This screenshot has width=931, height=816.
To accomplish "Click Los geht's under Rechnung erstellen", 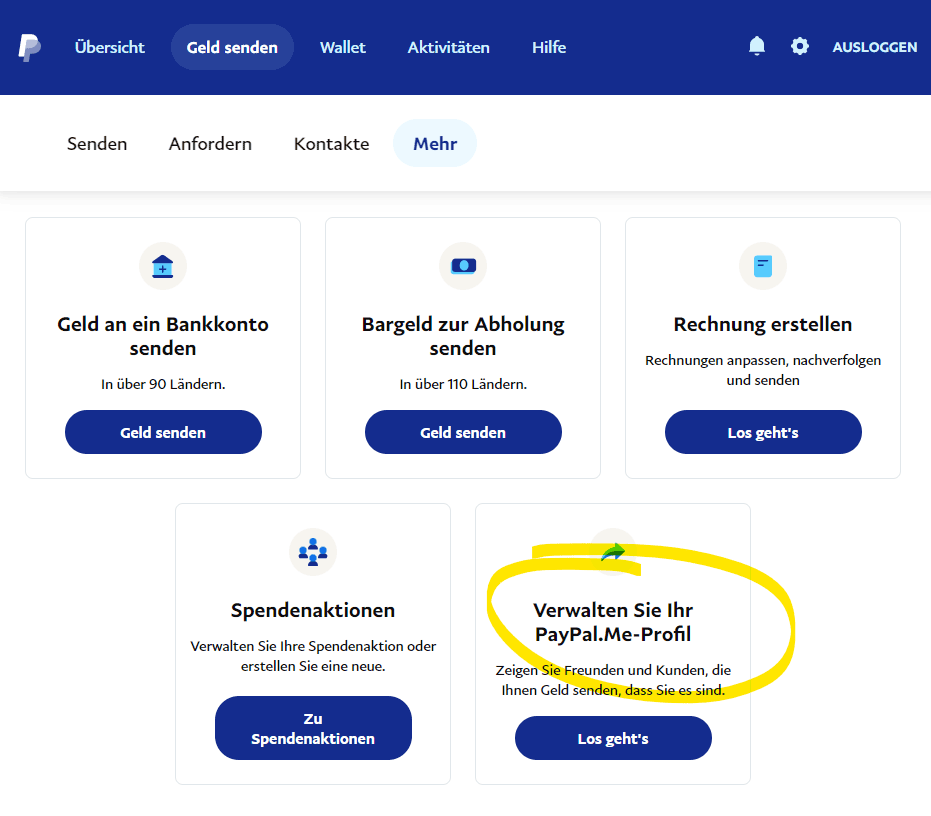I will pyautogui.click(x=763, y=432).
